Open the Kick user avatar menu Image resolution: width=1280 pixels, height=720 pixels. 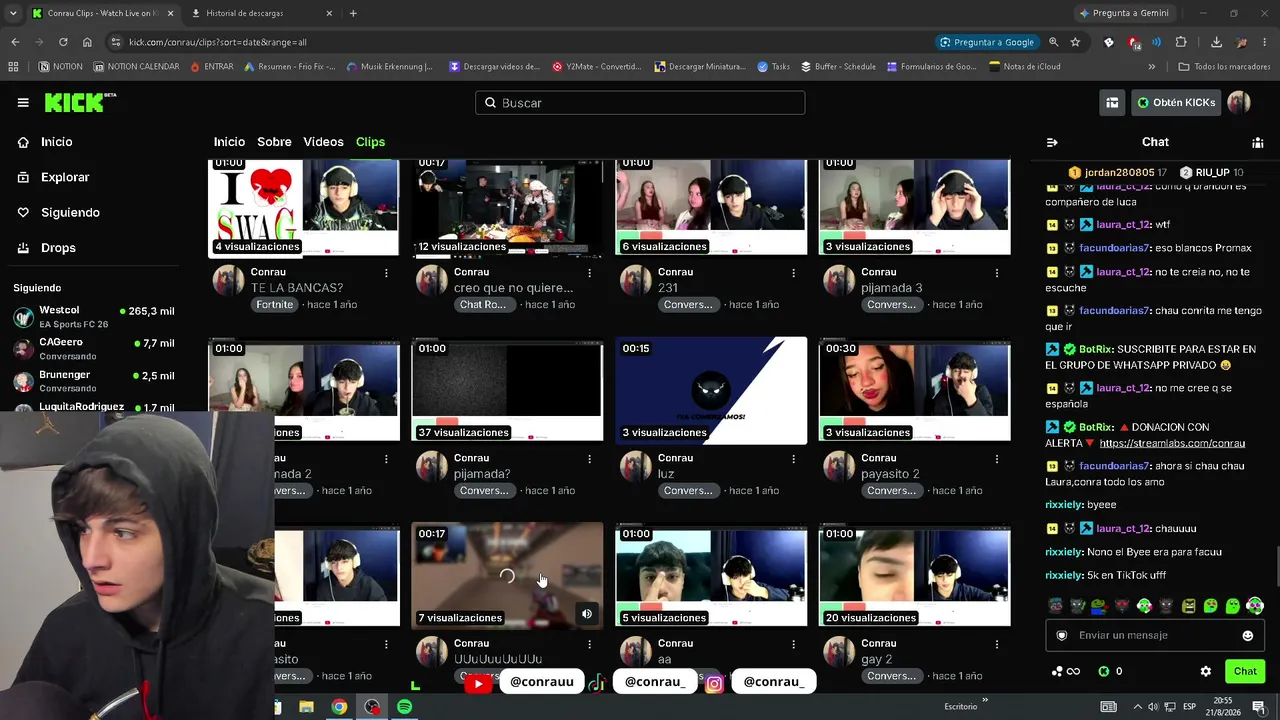click(1239, 102)
